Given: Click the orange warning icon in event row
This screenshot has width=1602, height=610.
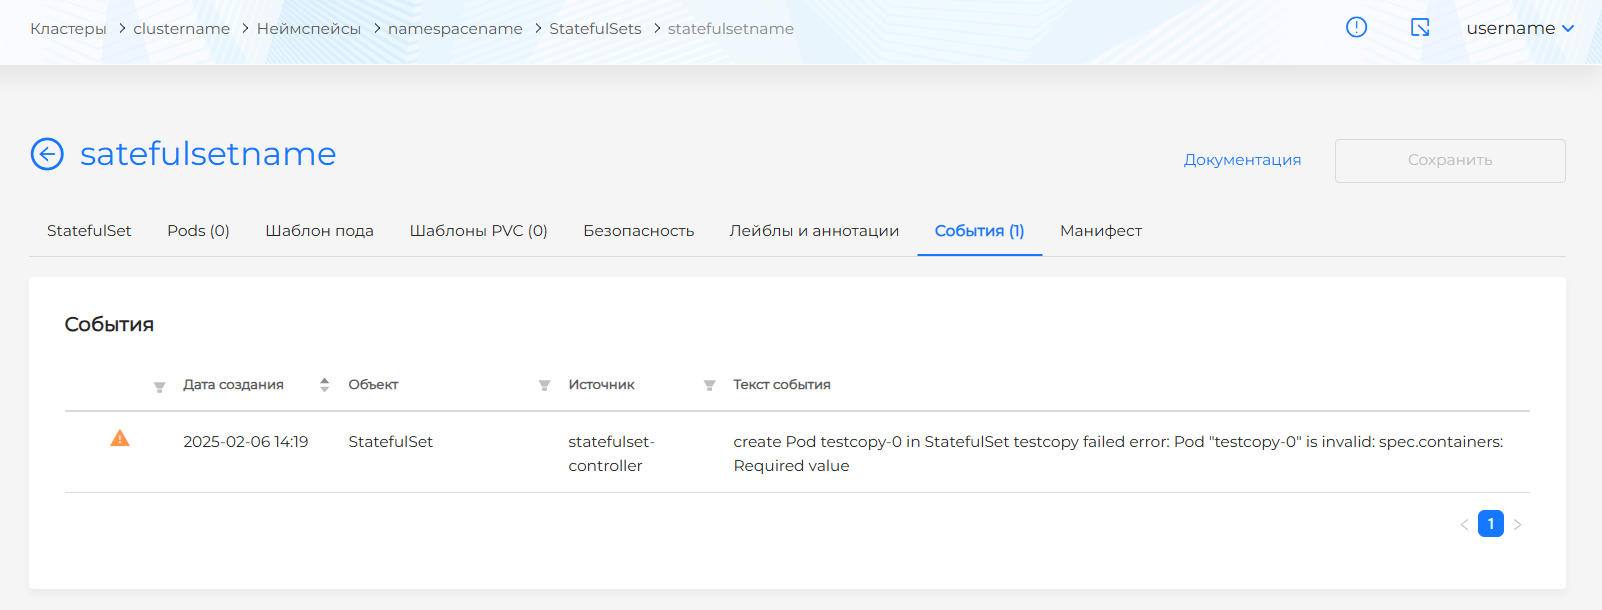Looking at the screenshot, I should [x=120, y=439].
